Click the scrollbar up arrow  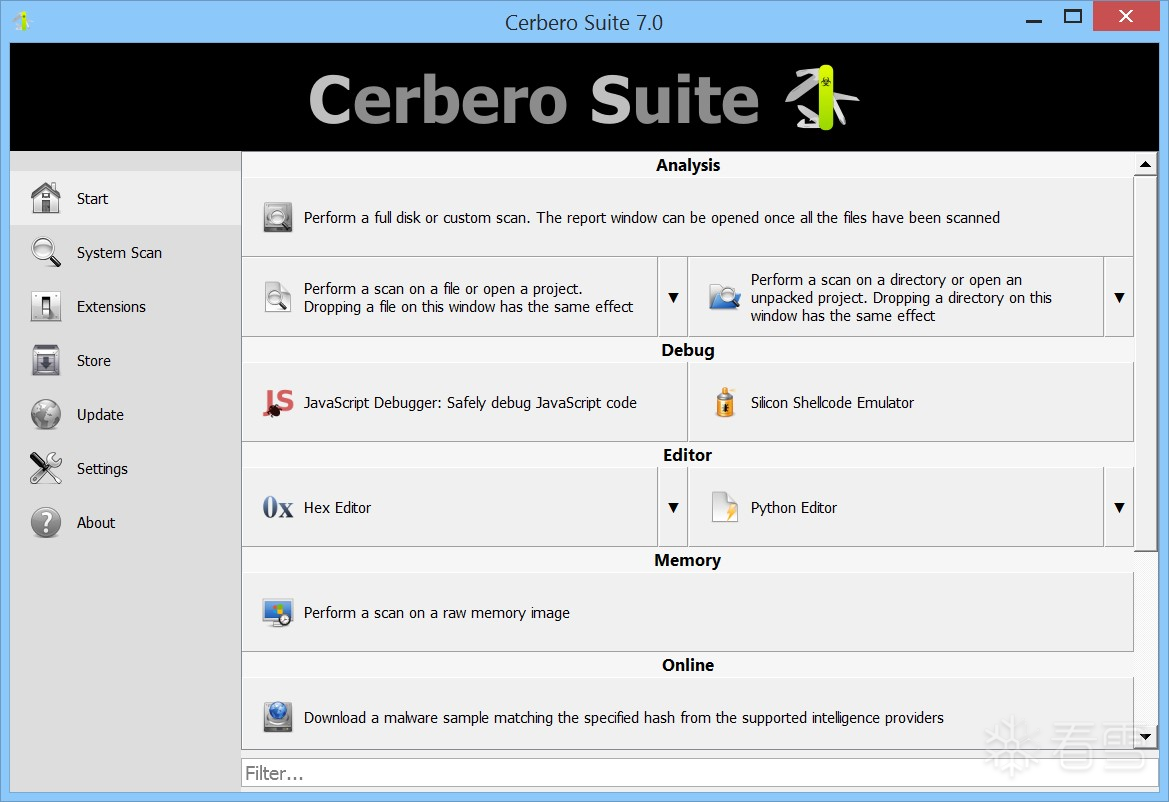pos(1145,164)
